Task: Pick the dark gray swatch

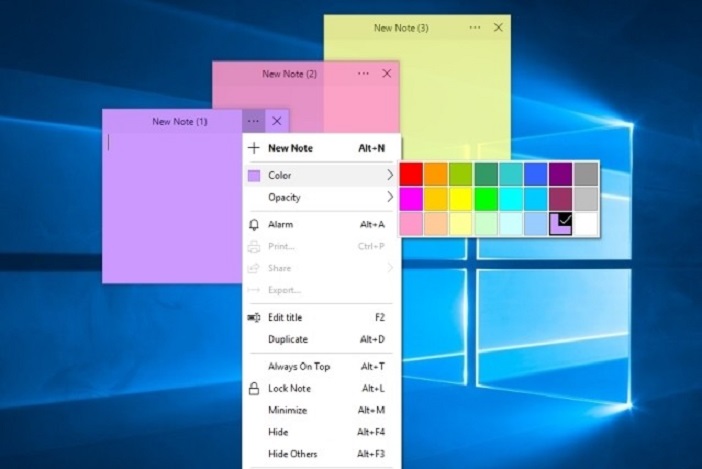Action: pyautogui.click(x=586, y=174)
